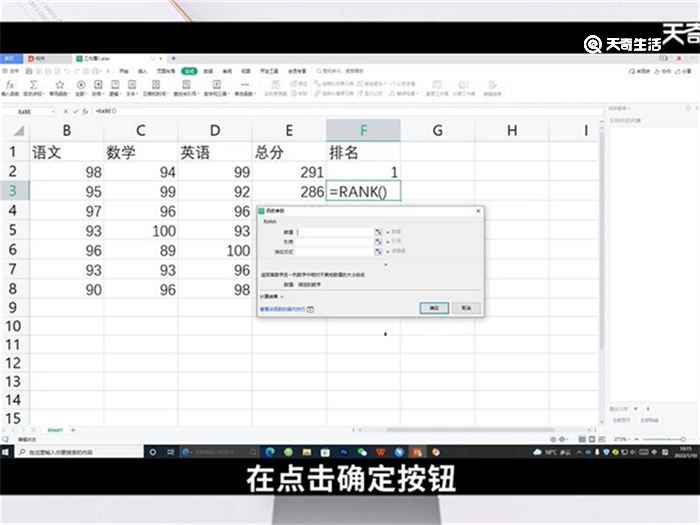
Task: Select cell with total 291
Action: click(x=289, y=172)
